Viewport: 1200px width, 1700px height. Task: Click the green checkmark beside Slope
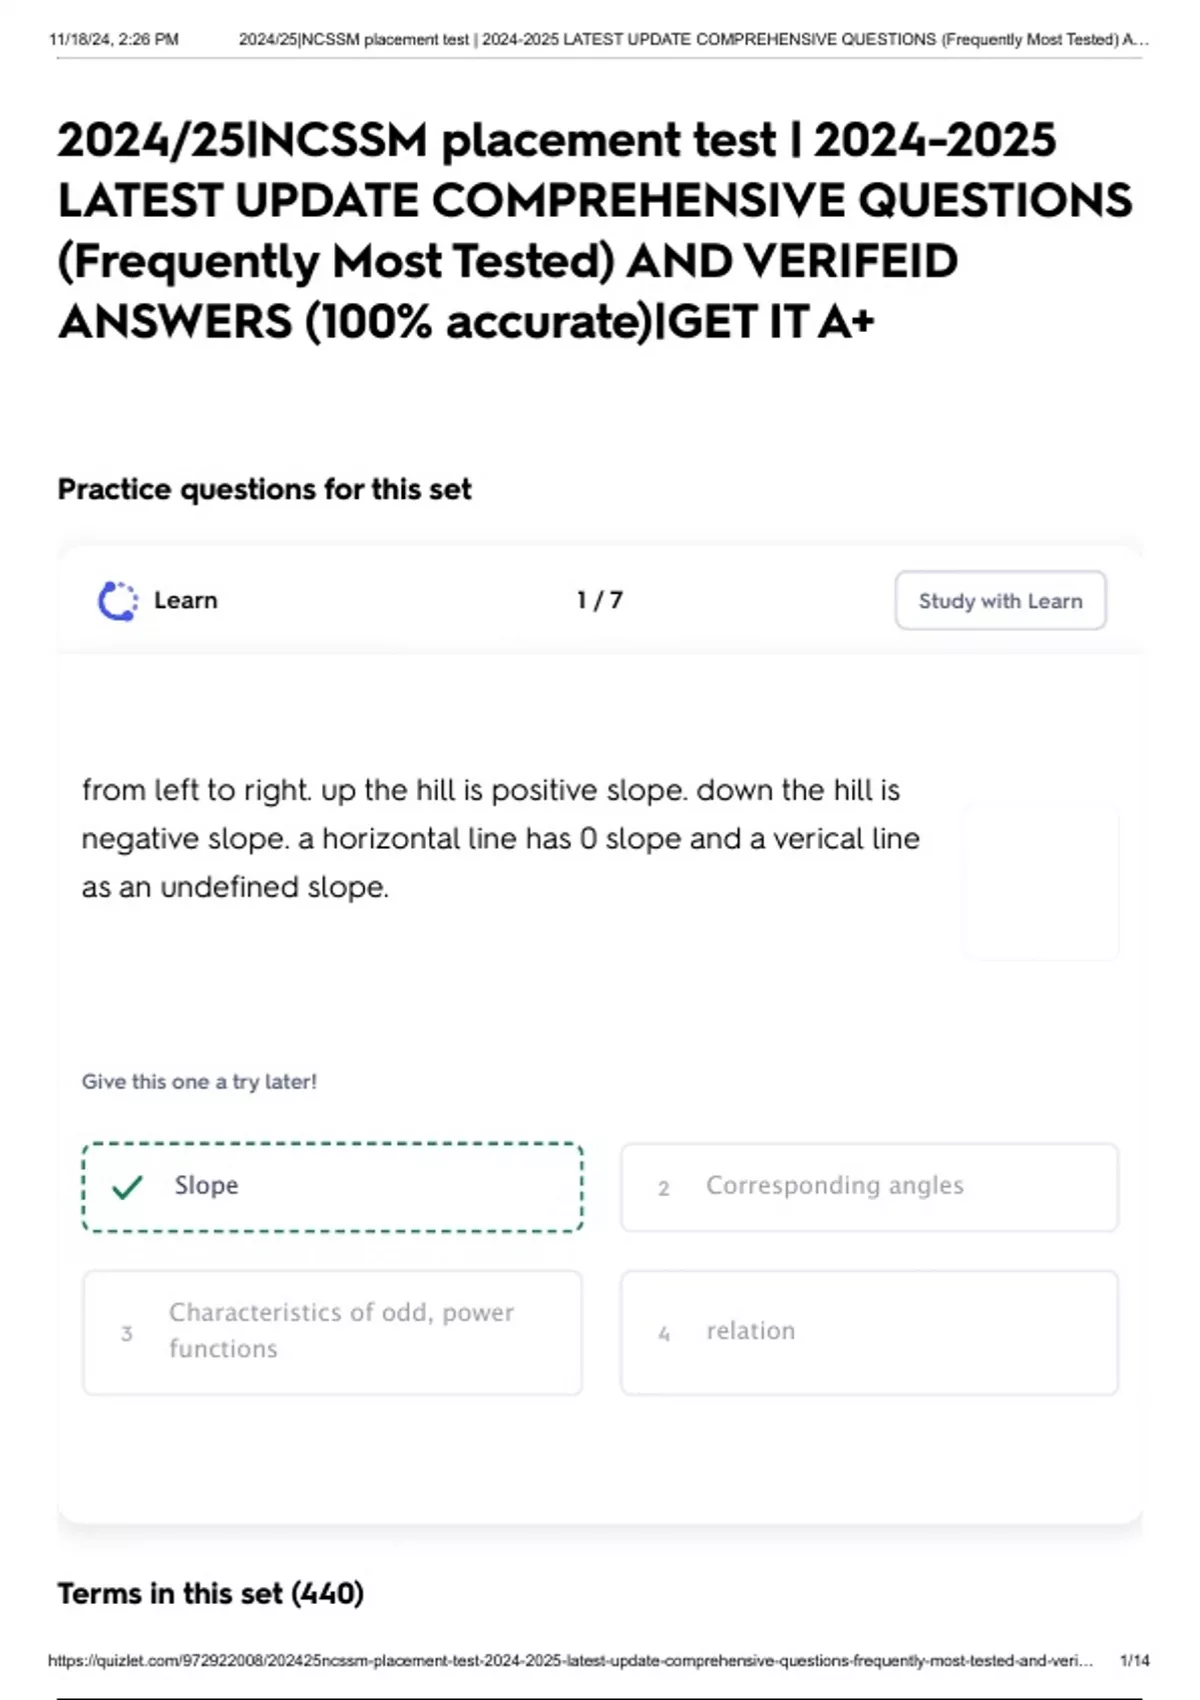tap(127, 1187)
